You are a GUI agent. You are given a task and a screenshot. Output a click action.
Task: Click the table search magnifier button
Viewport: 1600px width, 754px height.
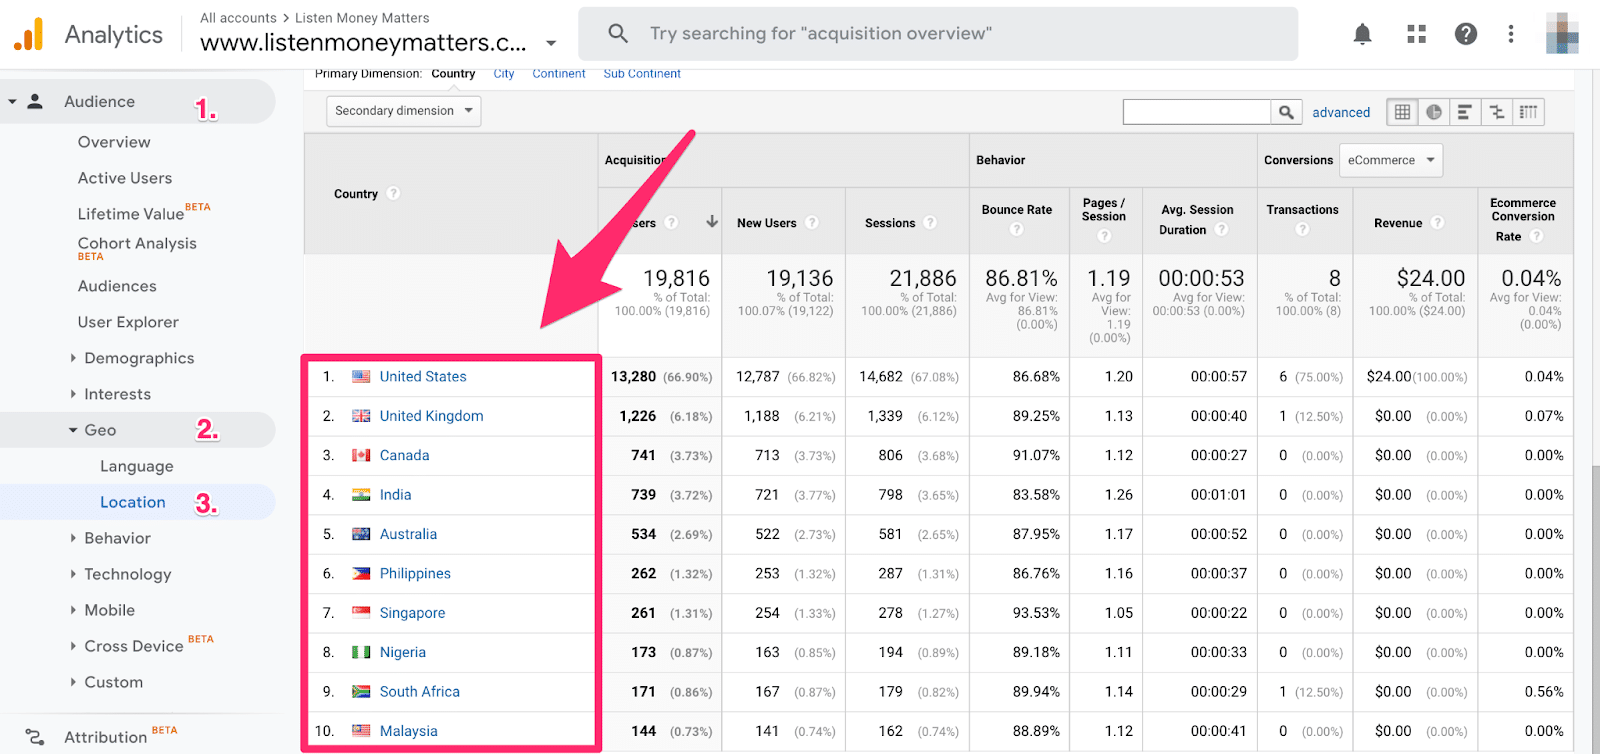pos(1286,112)
